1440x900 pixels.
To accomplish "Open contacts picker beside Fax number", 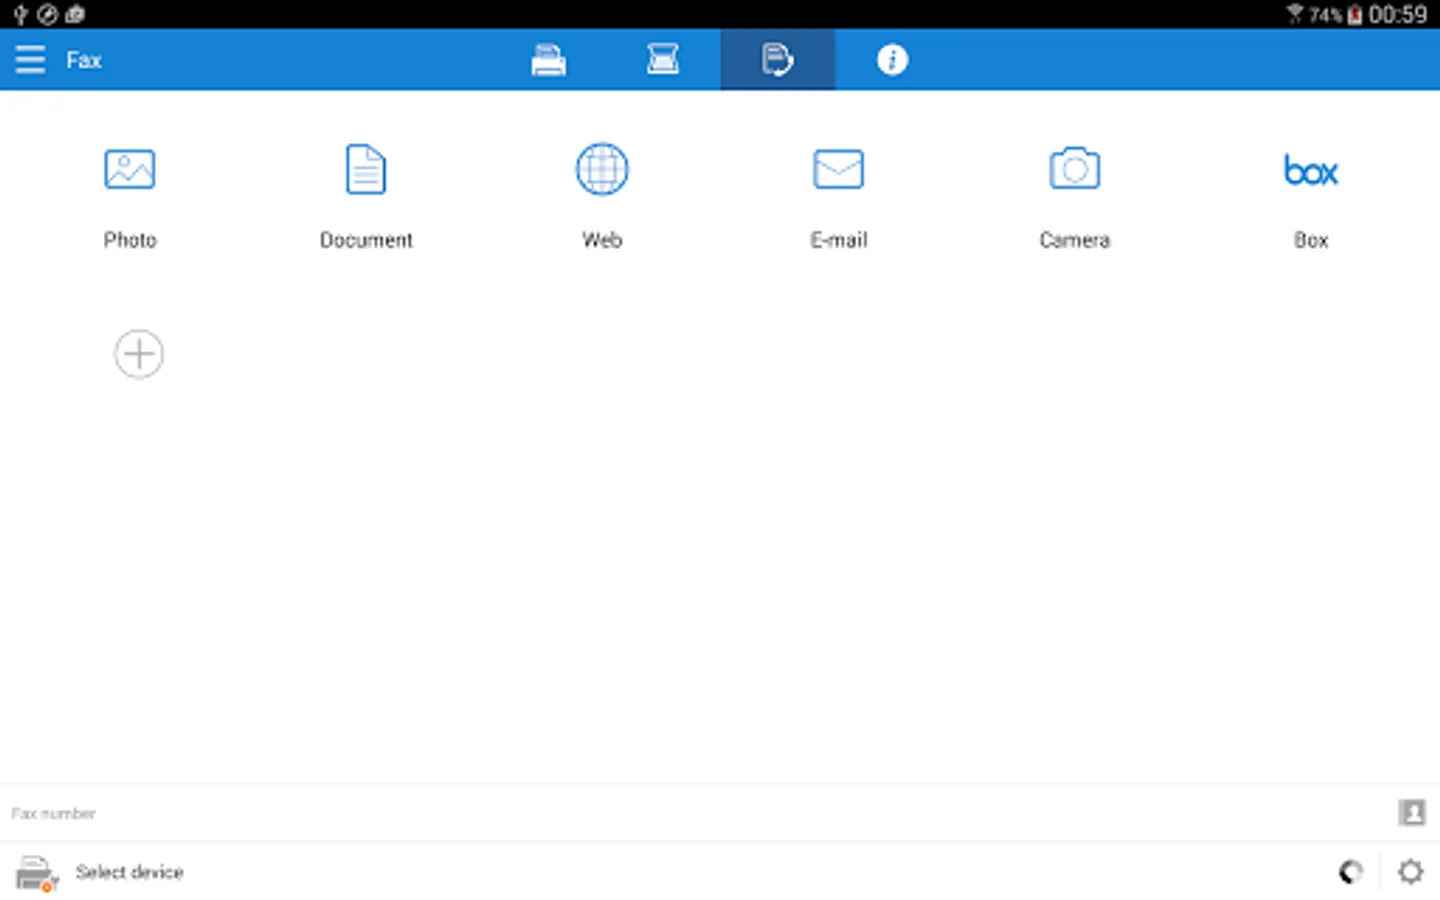I will (x=1412, y=813).
